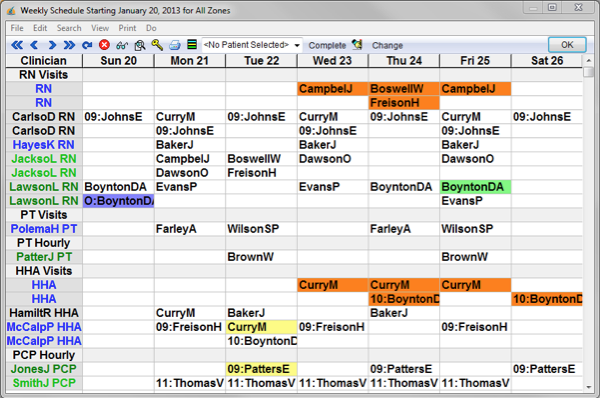
Task: Click the scrollbar down arrow
Action: tap(589, 387)
